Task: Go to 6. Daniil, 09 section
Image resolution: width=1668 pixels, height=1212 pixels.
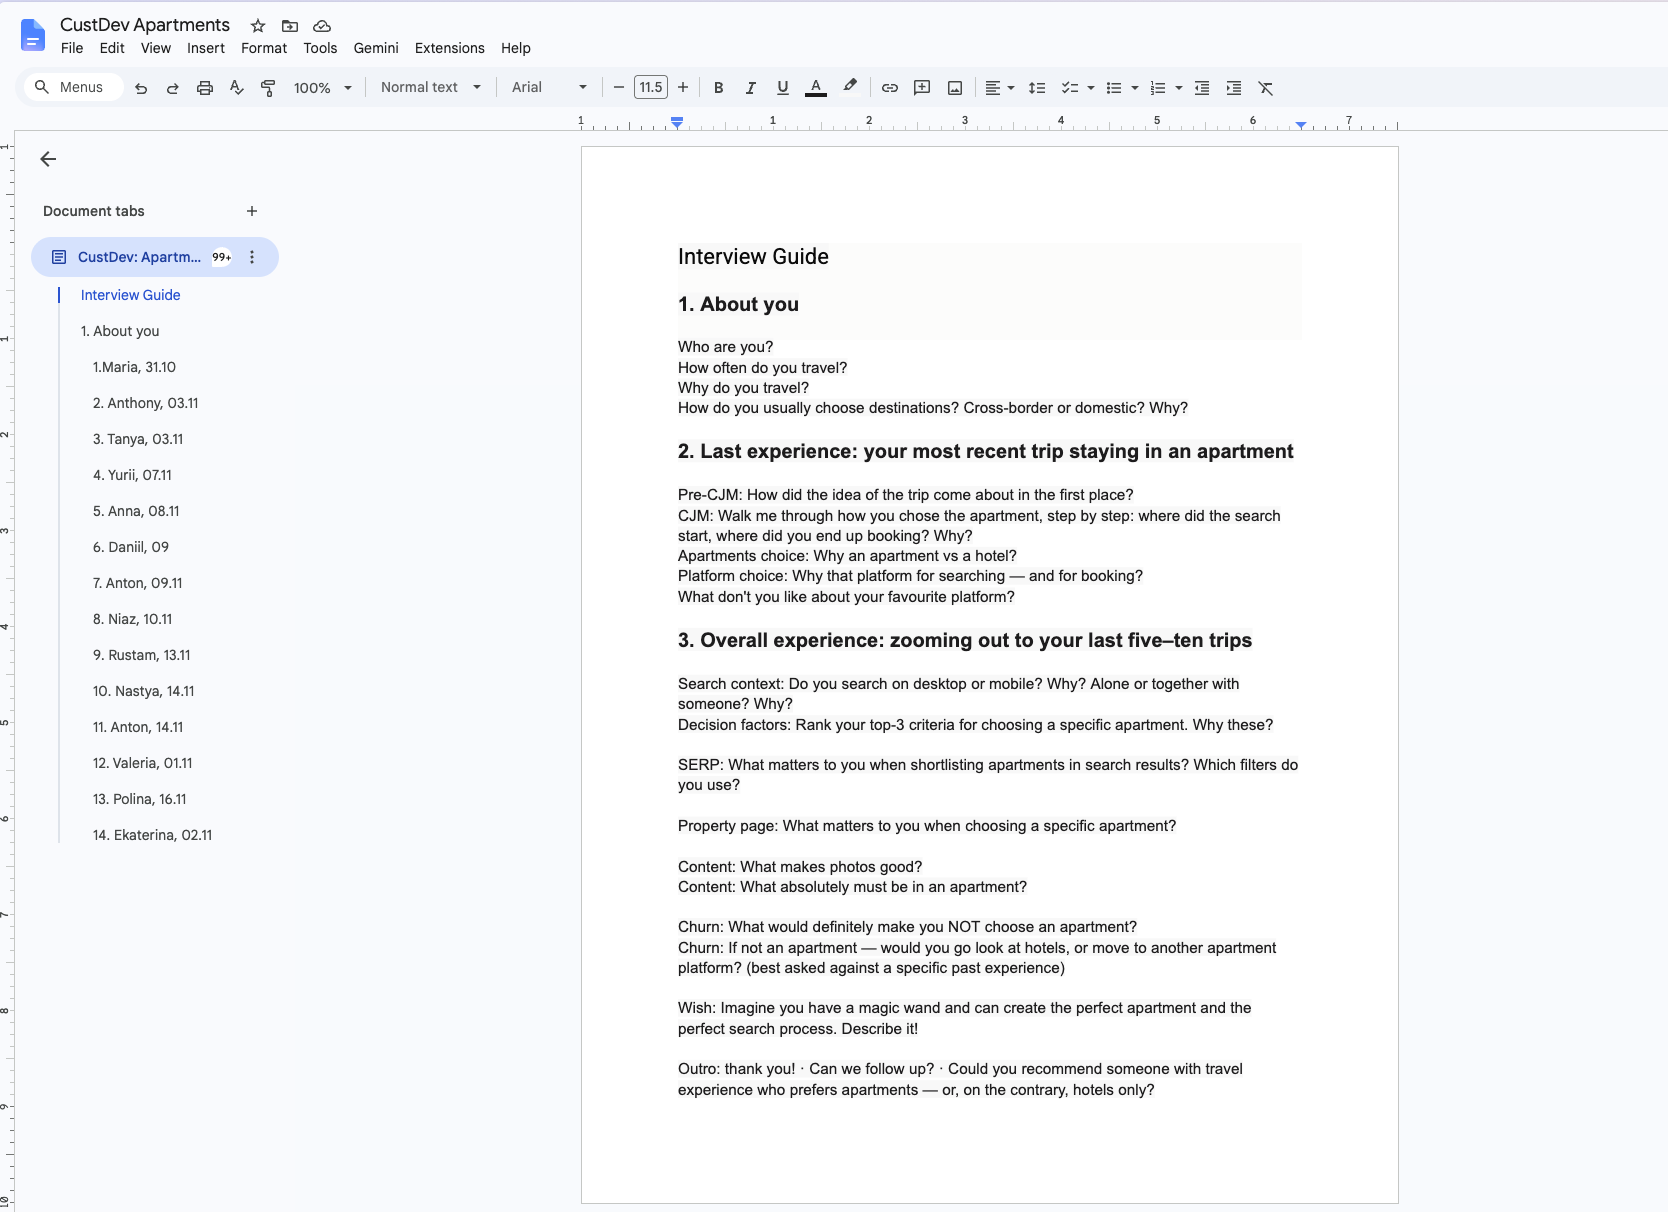Action: coord(131,547)
